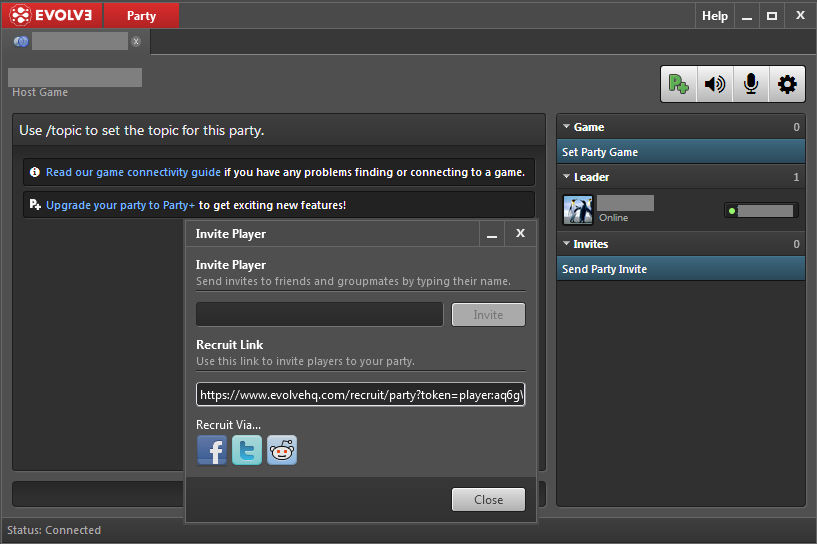Collapse the Leader section
The width and height of the screenshot is (817, 544).
(x=566, y=177)
